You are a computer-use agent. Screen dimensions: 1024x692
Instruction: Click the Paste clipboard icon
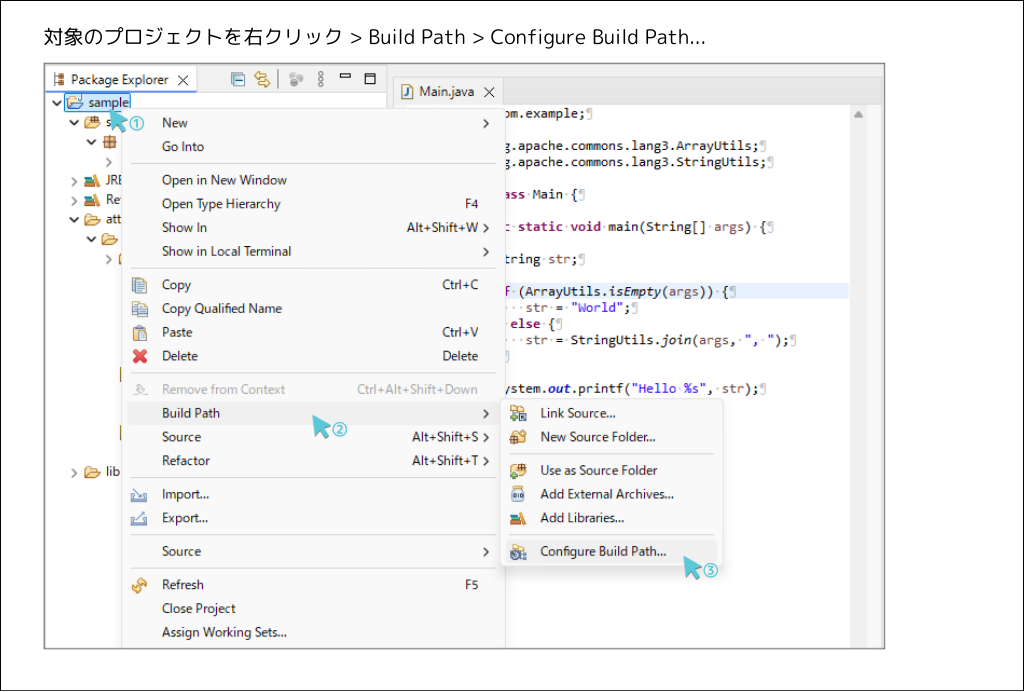pos(140,333)
